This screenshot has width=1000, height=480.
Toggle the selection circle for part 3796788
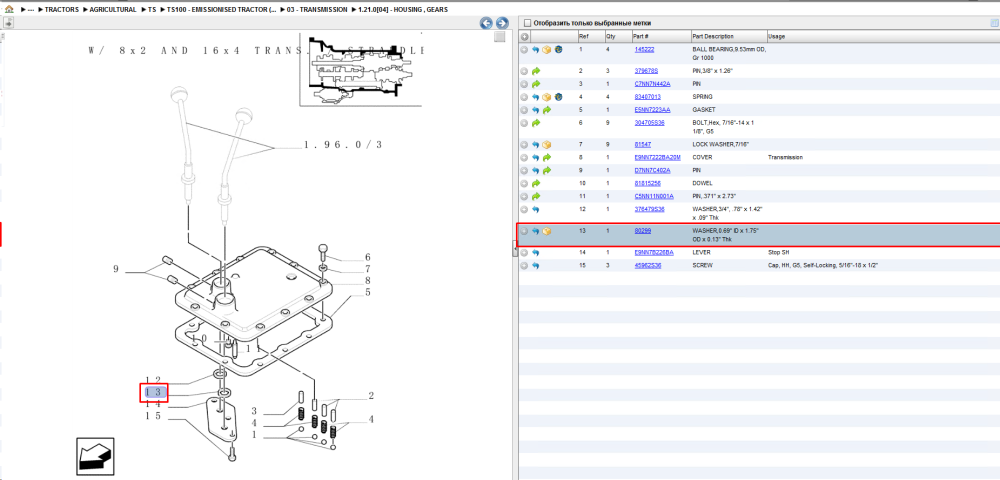[524, 71]
